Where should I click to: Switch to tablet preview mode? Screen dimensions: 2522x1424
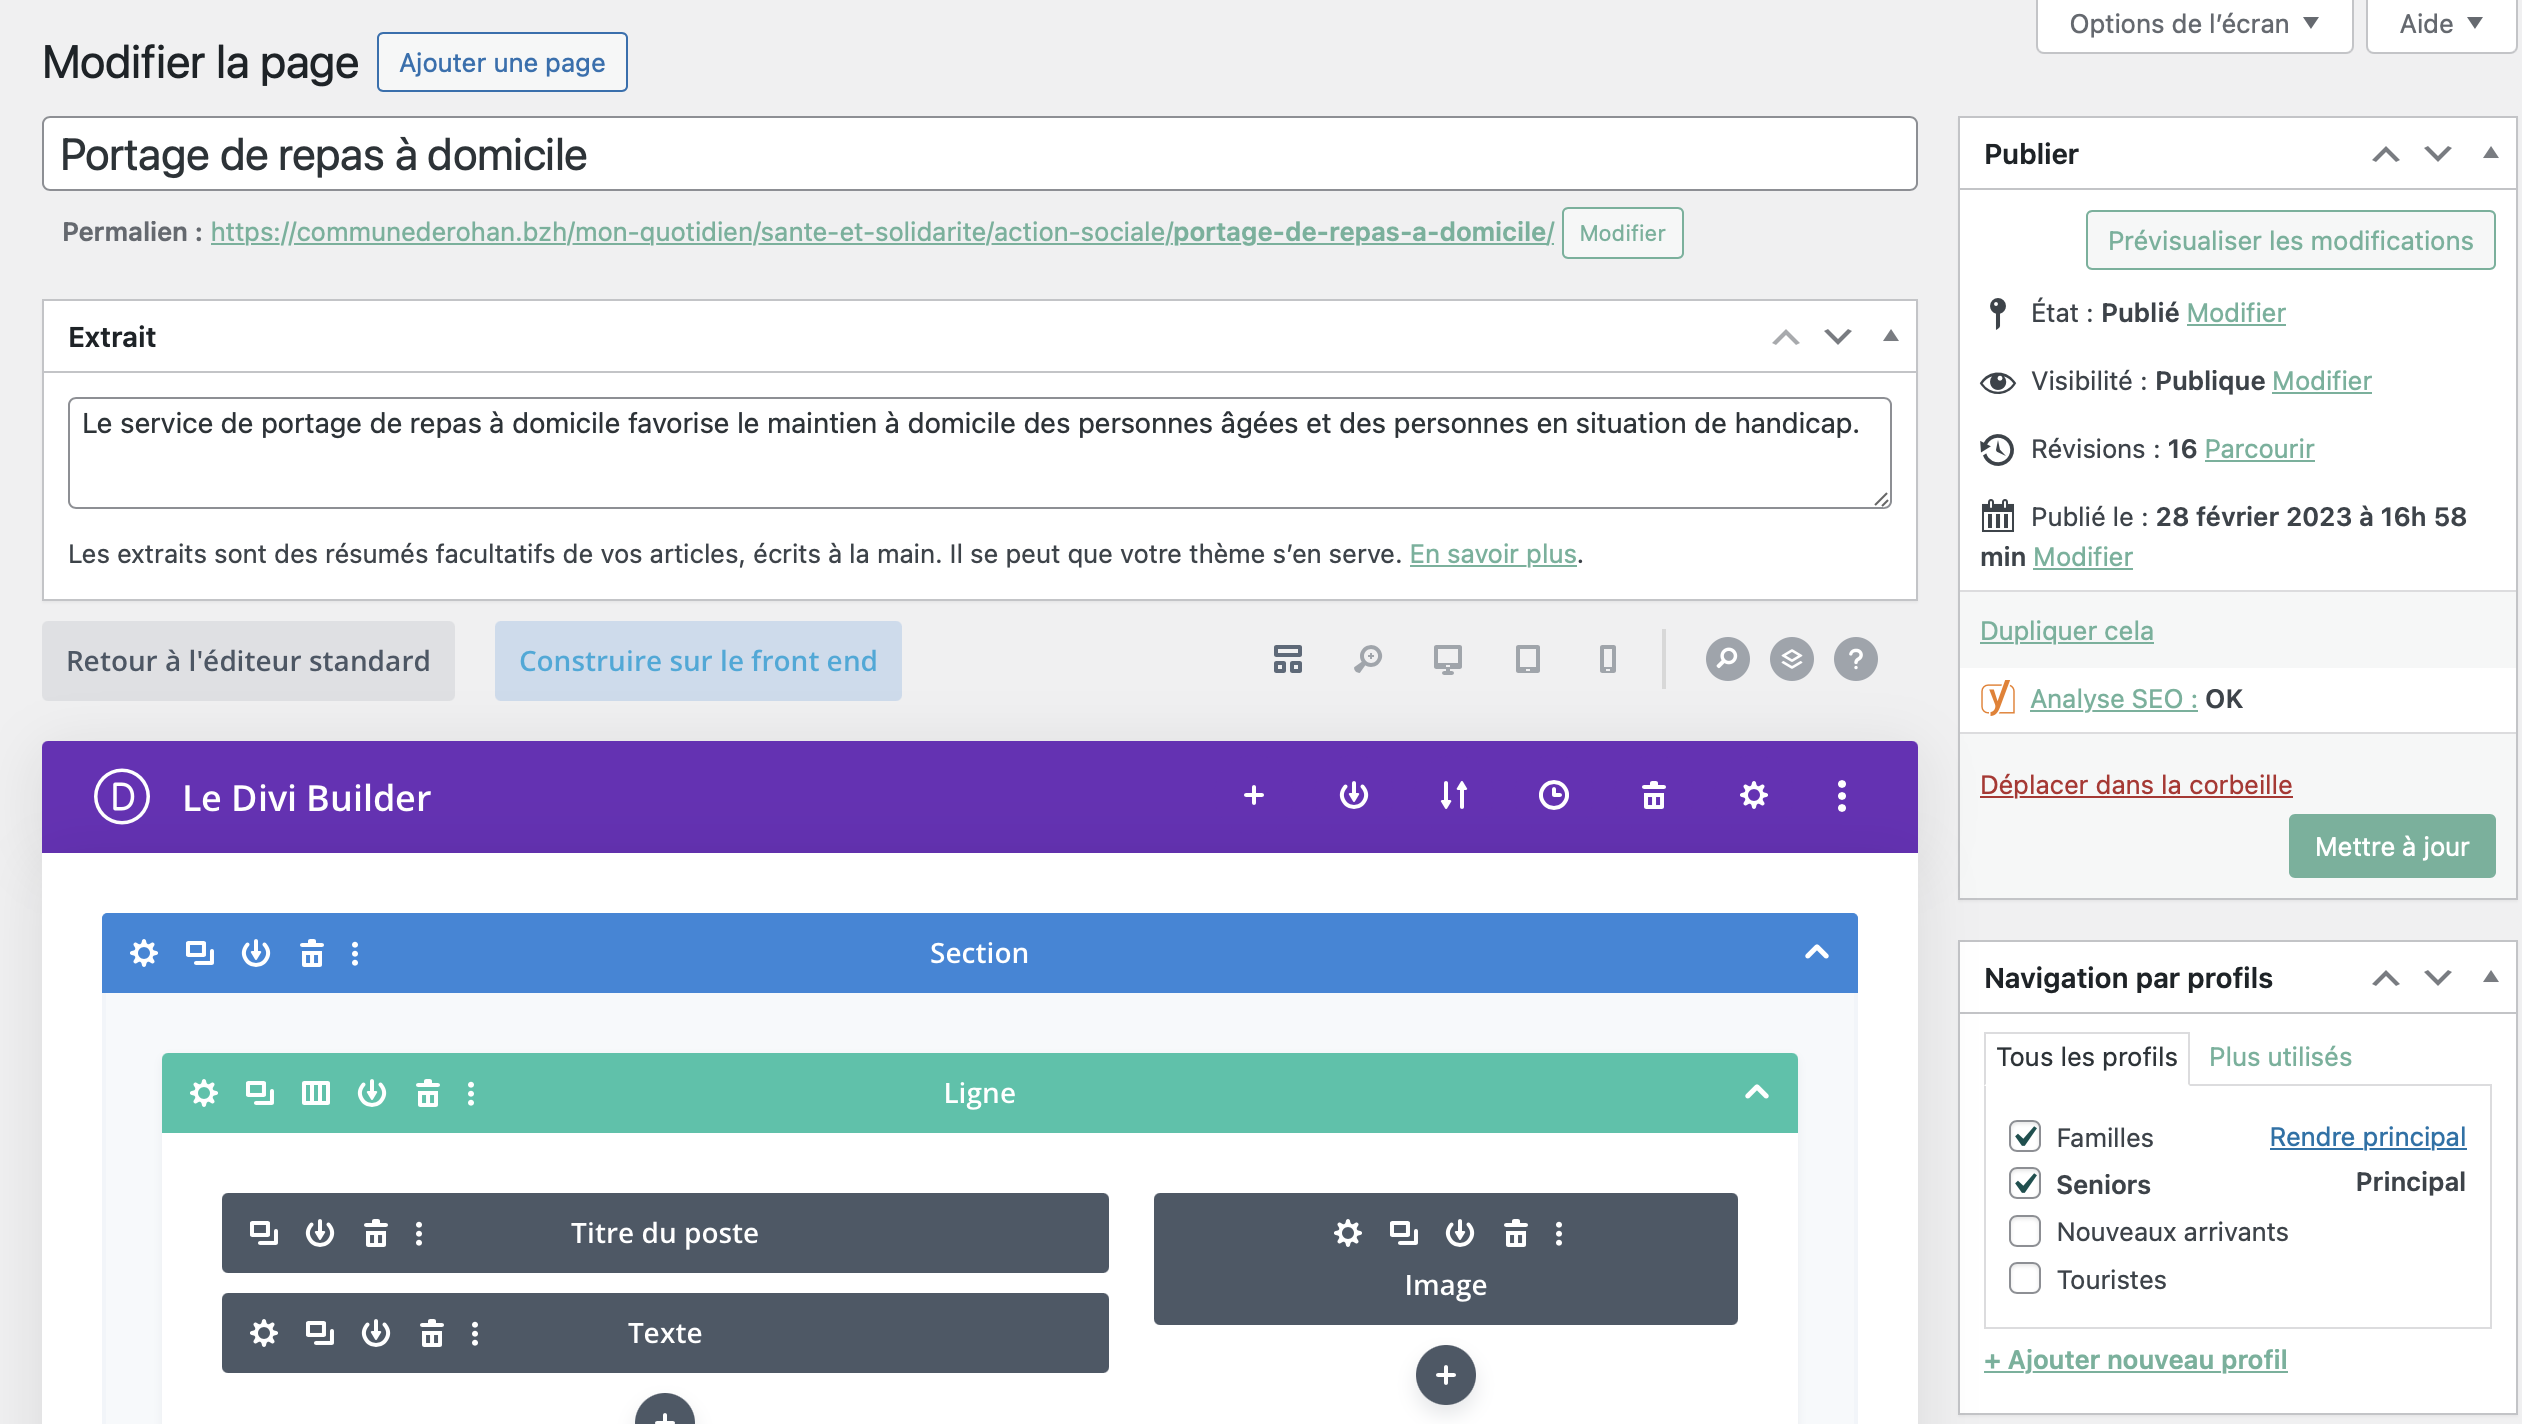click(1527, 659)
